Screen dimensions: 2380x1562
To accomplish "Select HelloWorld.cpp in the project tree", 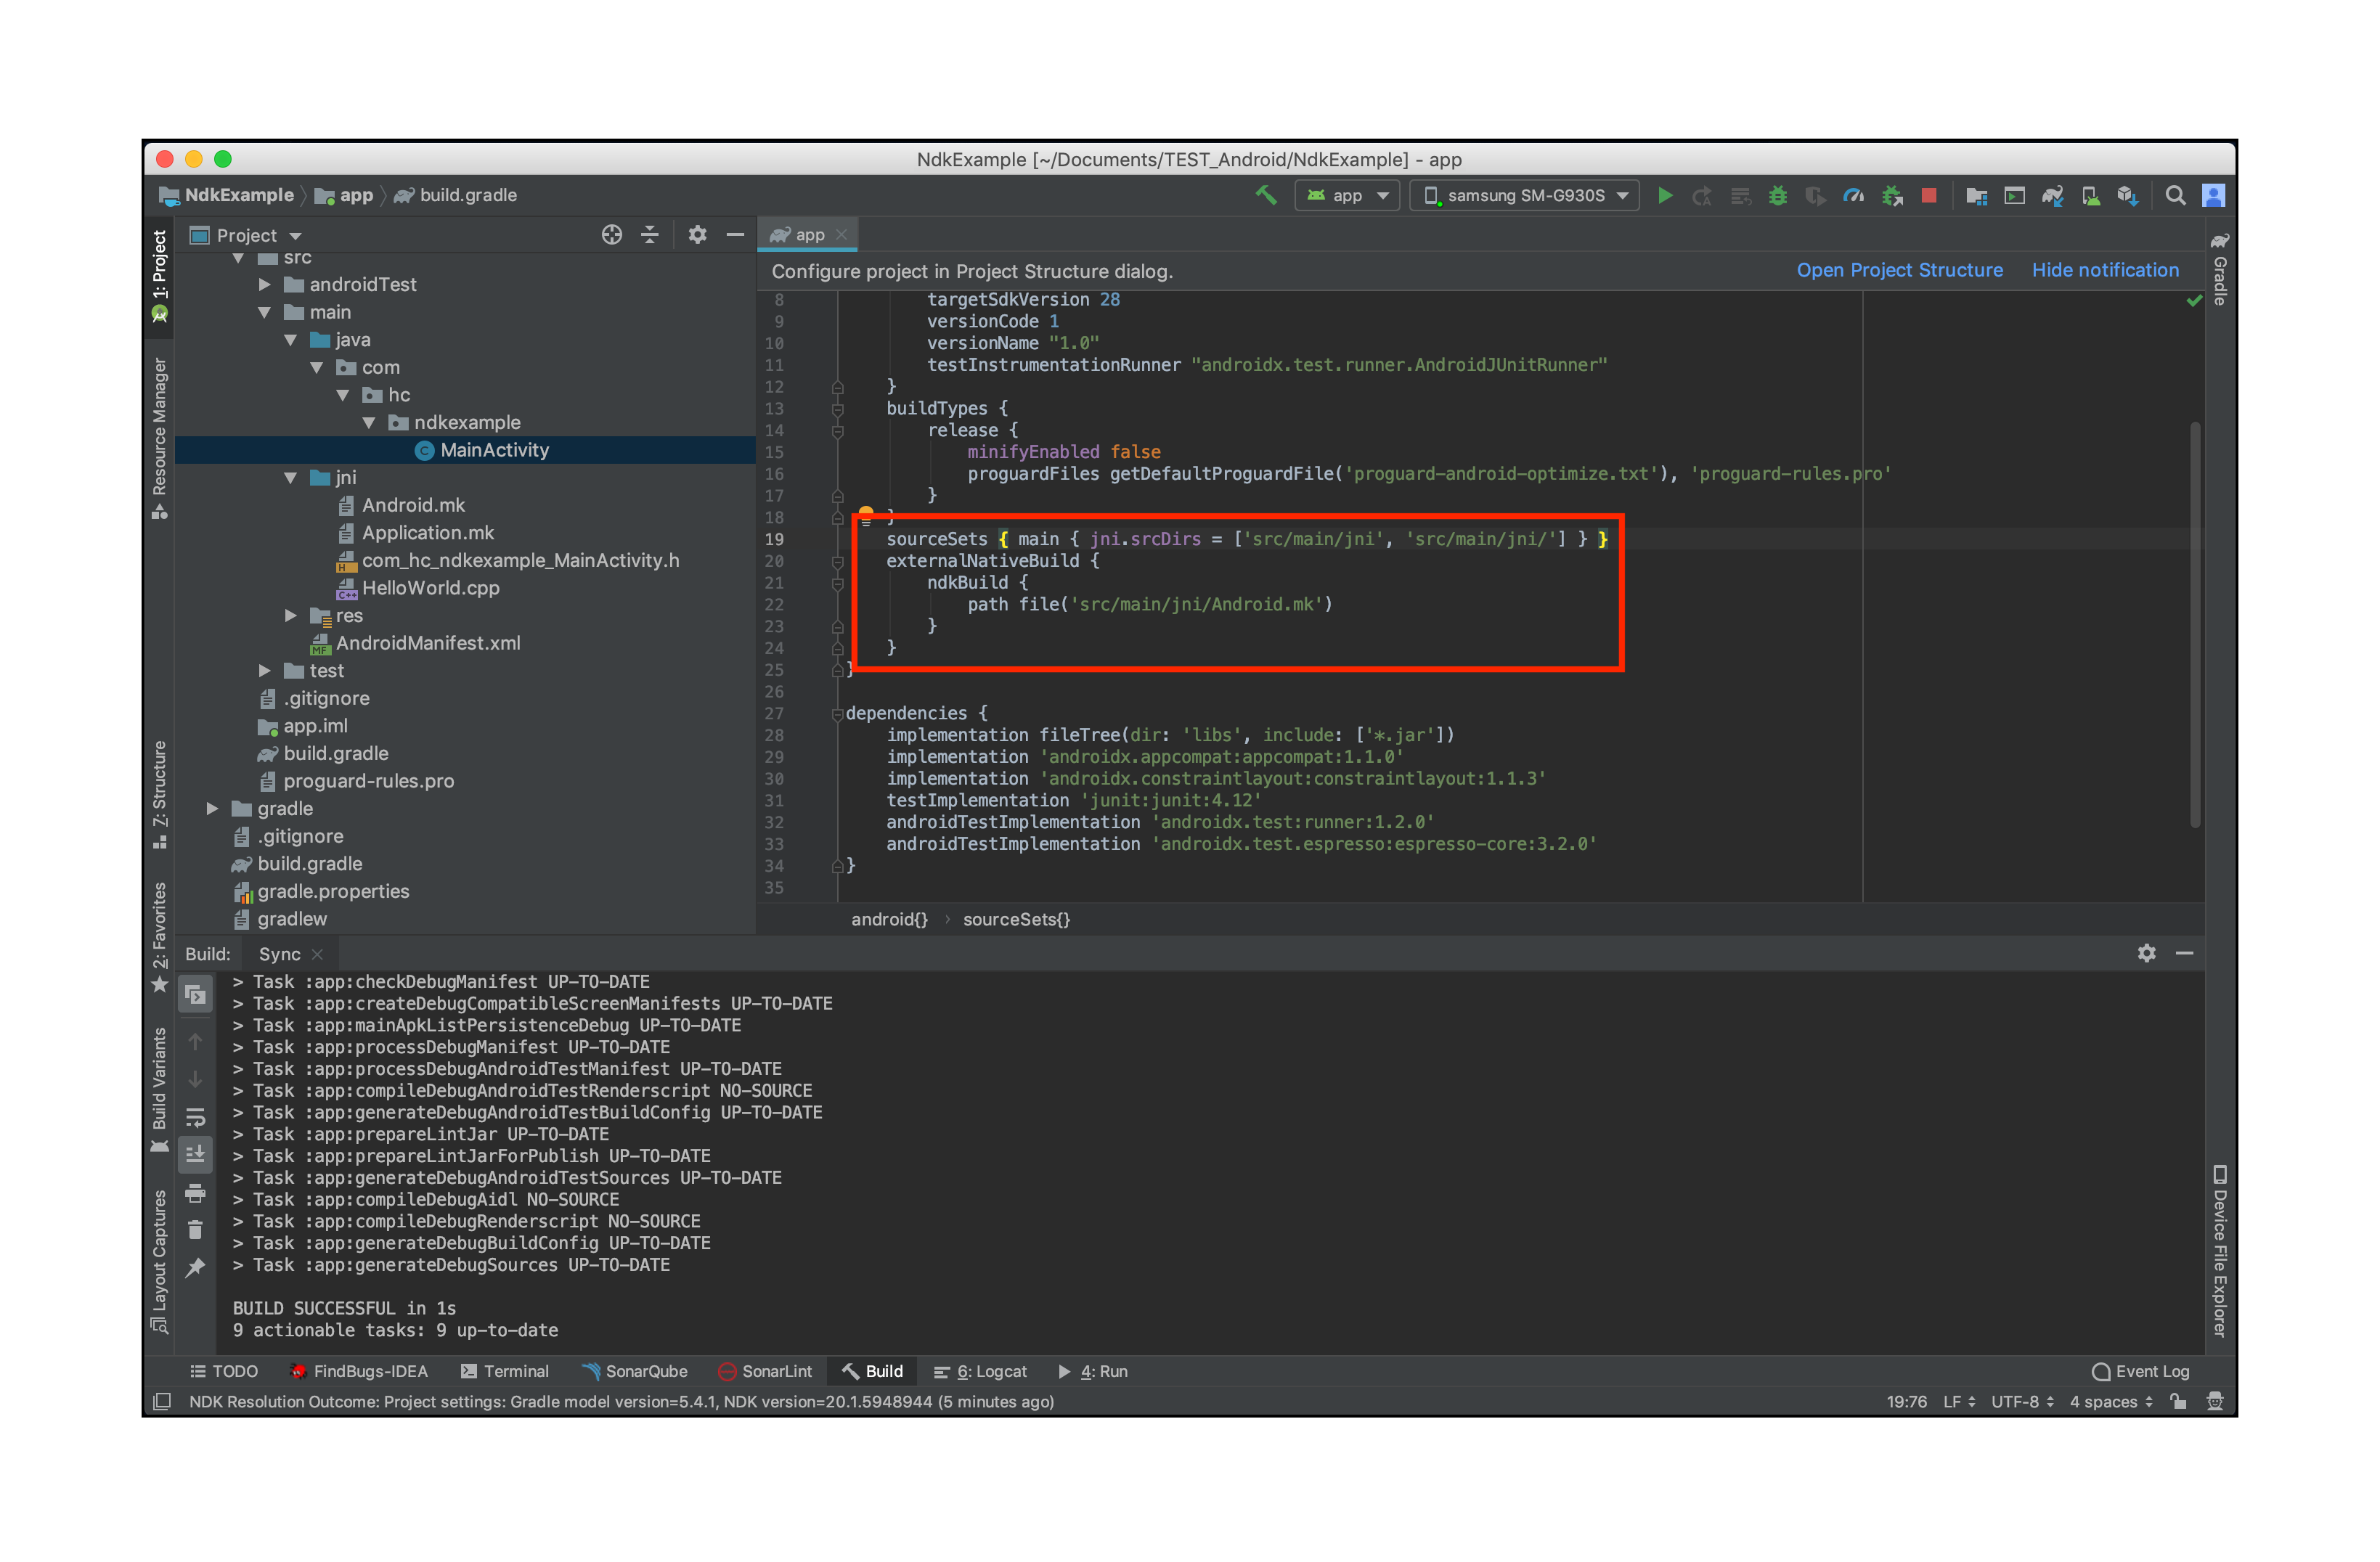I will [x=430, y=588].
